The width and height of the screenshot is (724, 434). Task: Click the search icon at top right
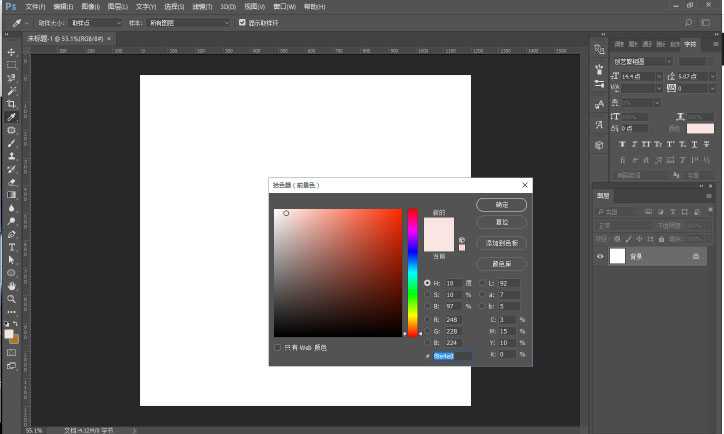pyautogui.click(x=689, y=22)
